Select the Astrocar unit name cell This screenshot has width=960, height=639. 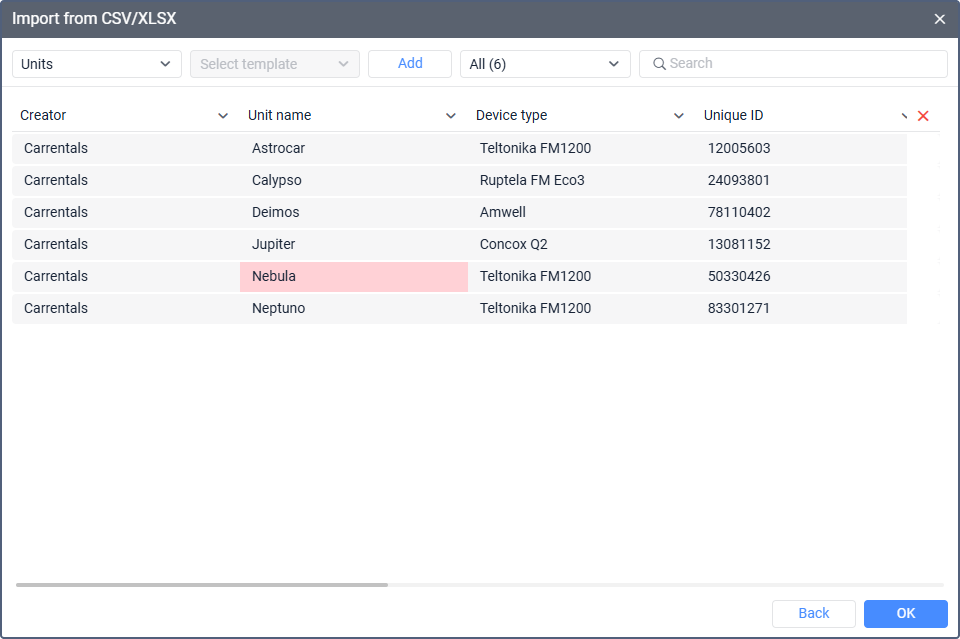tap(354, 149)
